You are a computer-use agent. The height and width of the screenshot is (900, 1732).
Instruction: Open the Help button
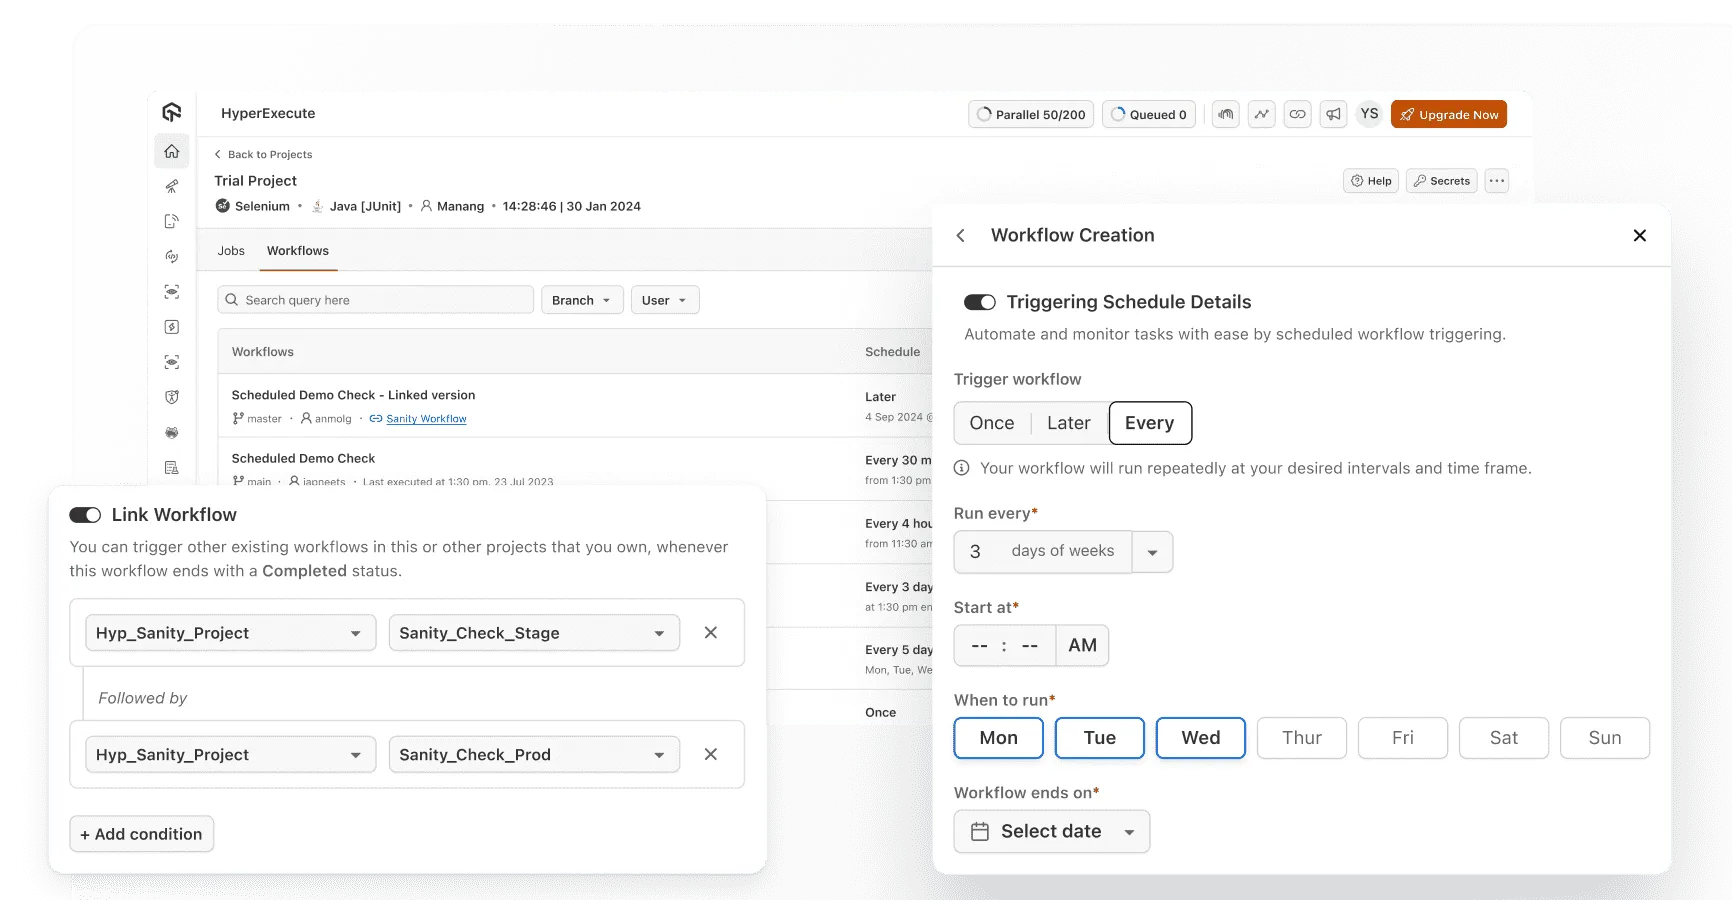click(1371, 181)
